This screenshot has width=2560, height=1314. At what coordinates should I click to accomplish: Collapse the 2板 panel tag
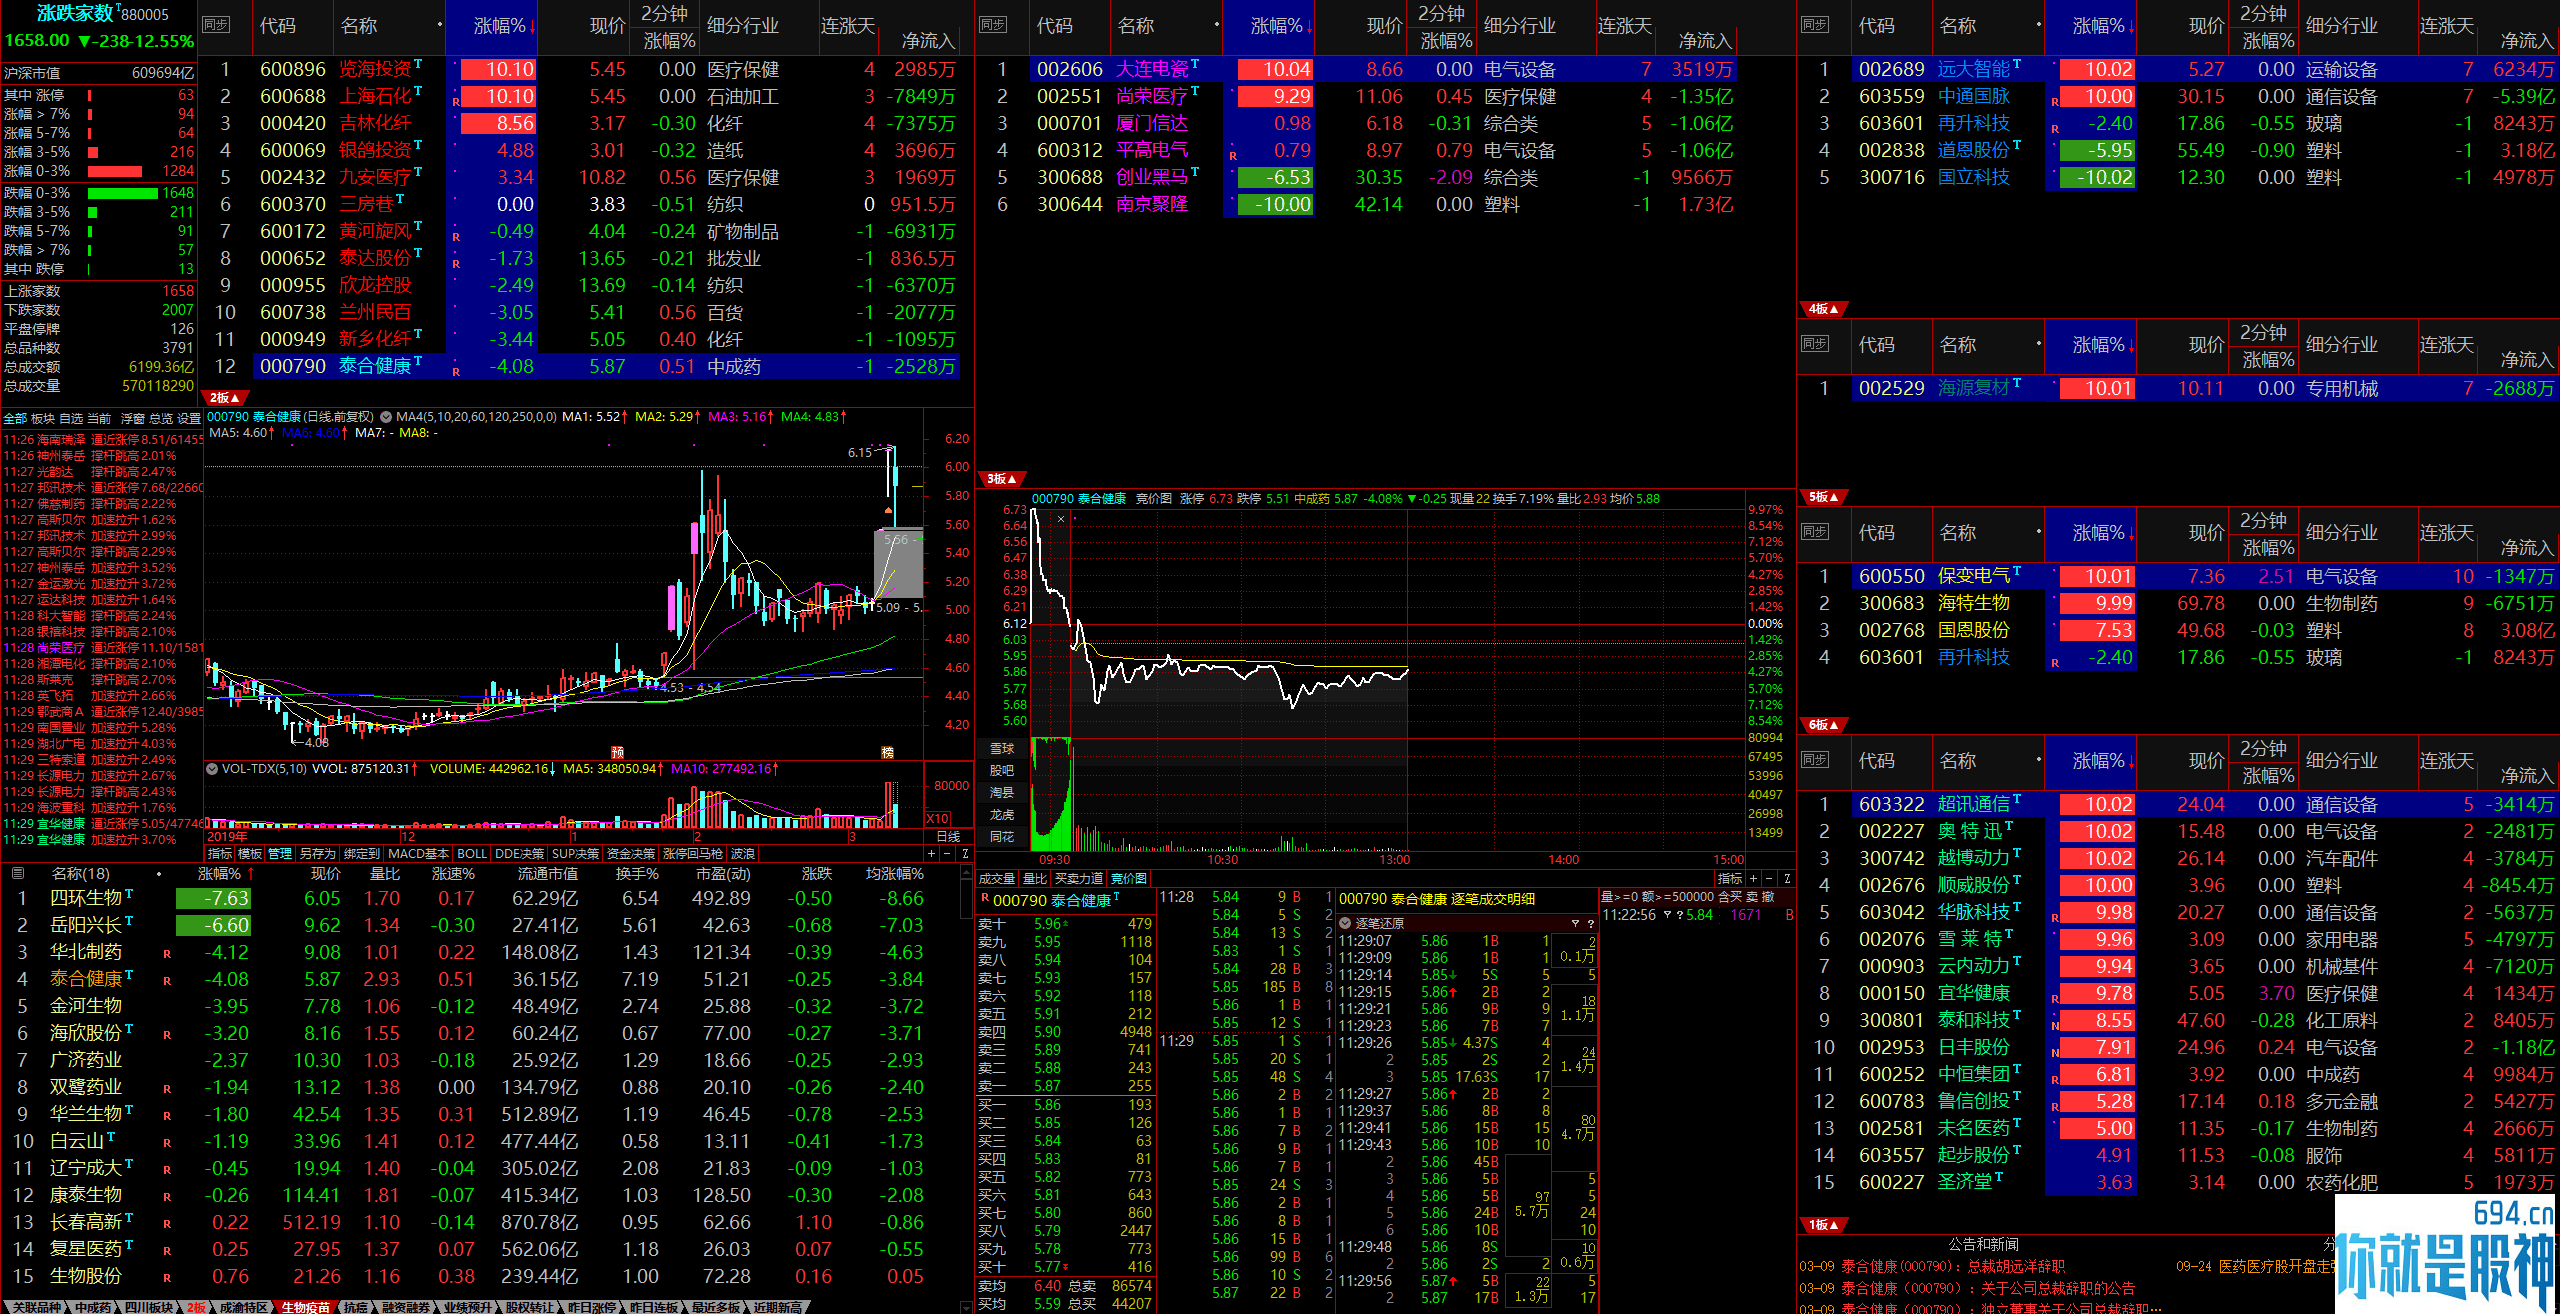224,398
